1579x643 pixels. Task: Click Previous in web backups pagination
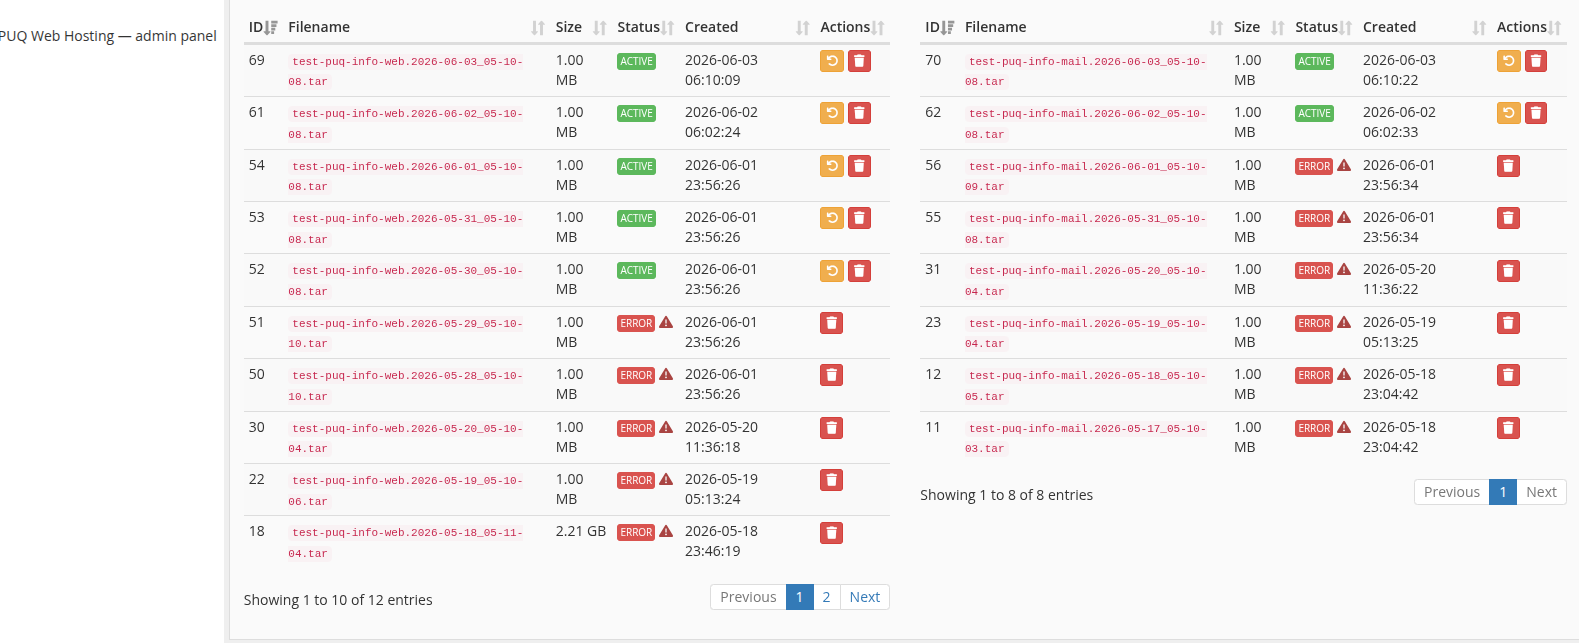[748, 597]
